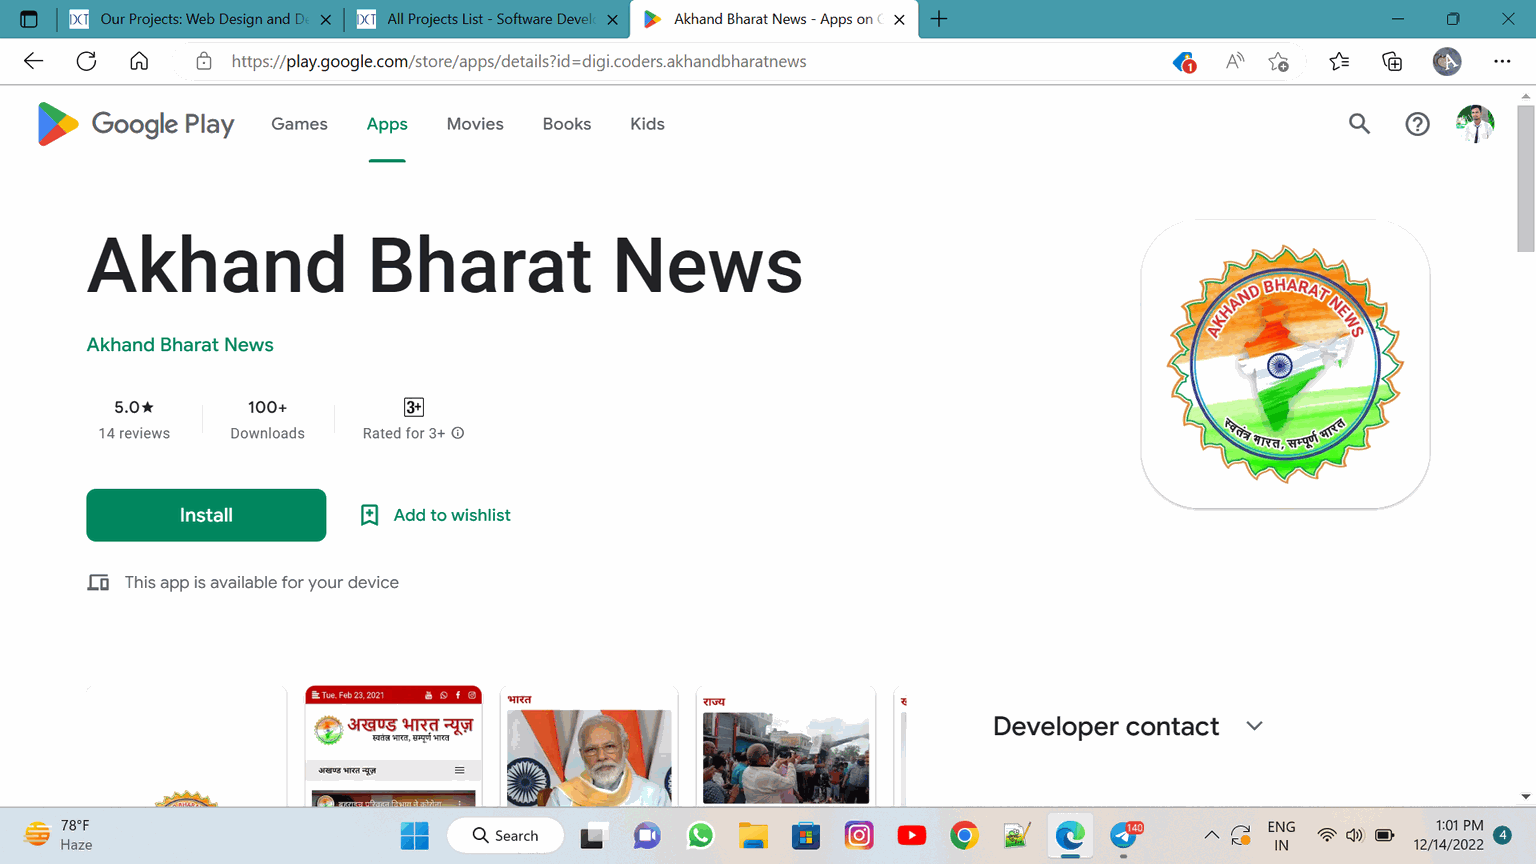Open File Explorer from the taskbar
This screenshot has width=1536, height=864.
(x=753, y=835)
